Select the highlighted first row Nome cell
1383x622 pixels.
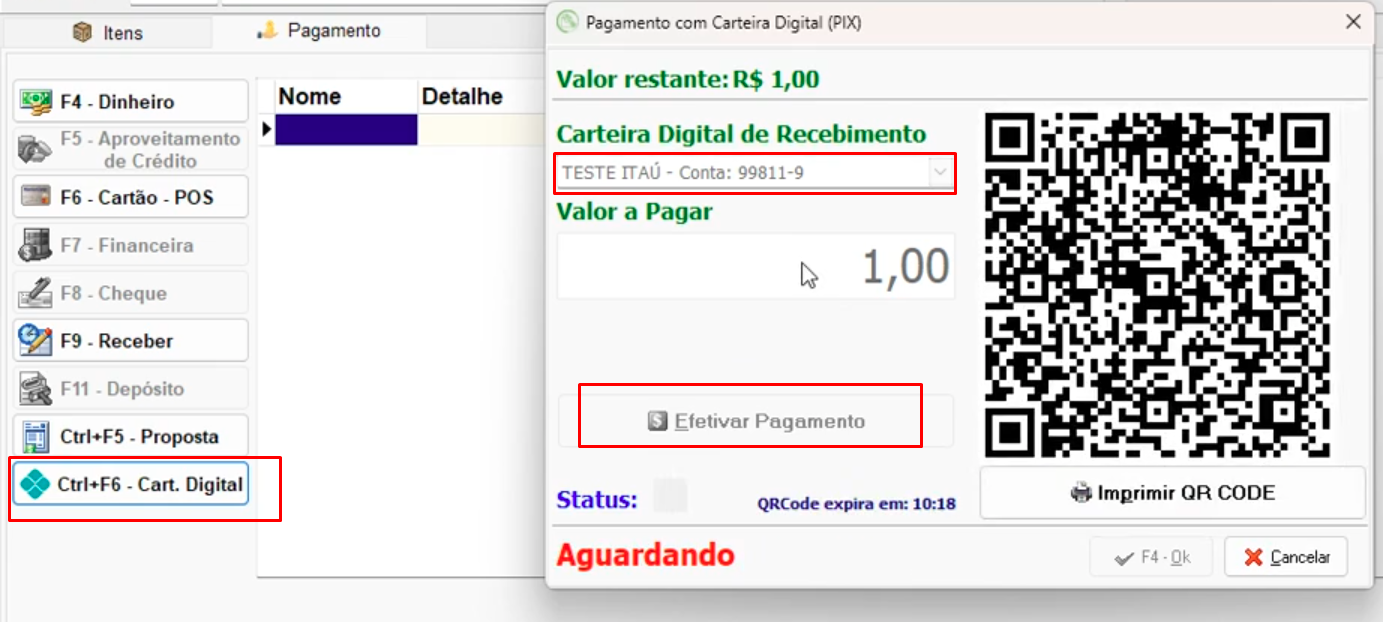346,130
